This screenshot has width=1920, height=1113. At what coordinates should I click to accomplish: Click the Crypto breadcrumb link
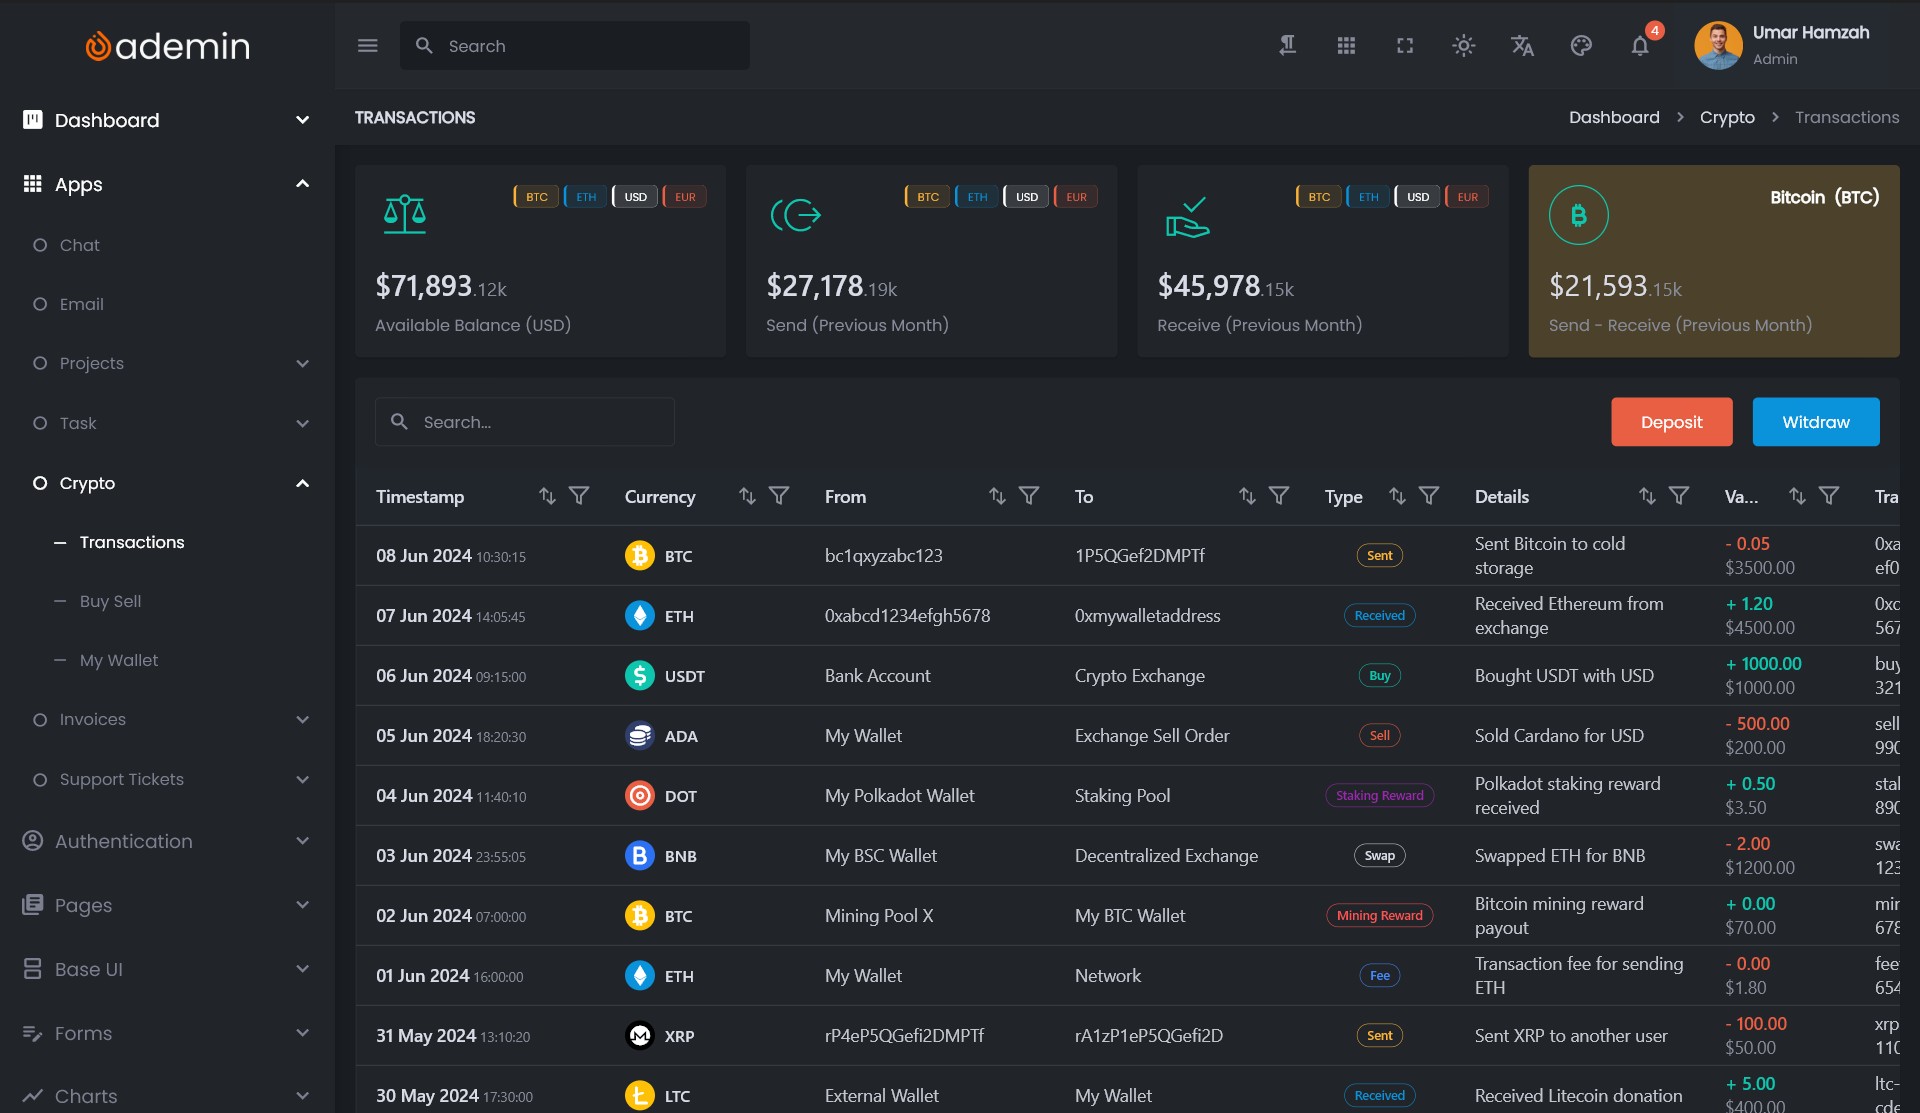point(1726,117)
